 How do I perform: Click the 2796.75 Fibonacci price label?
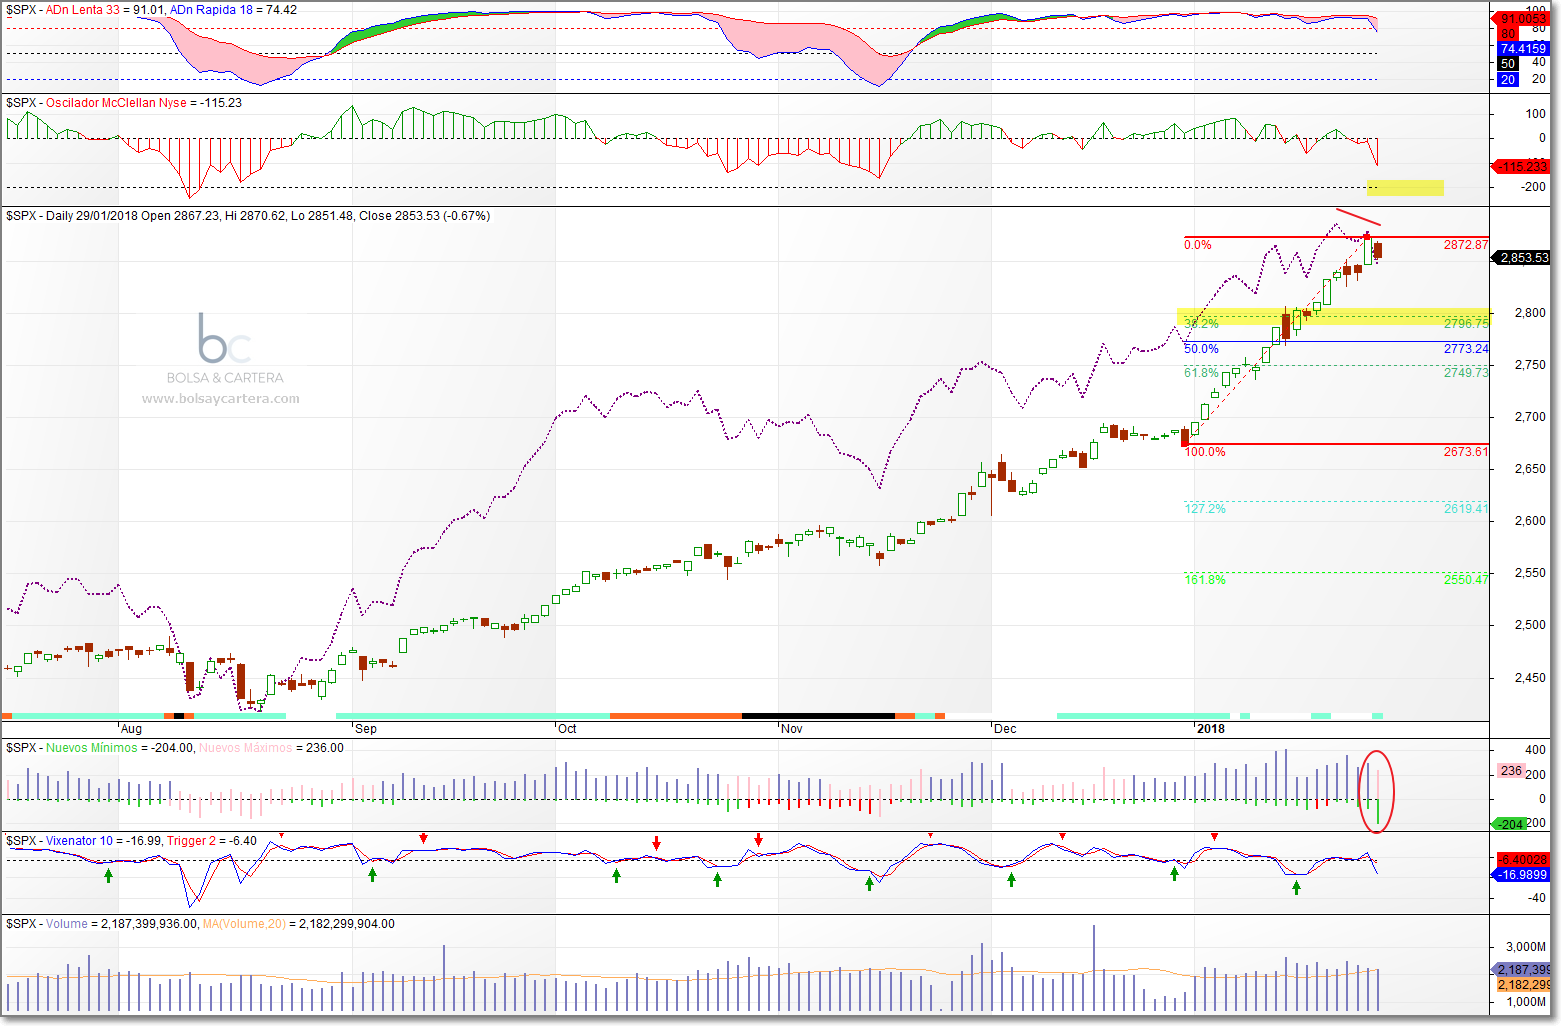[1466, 323]
